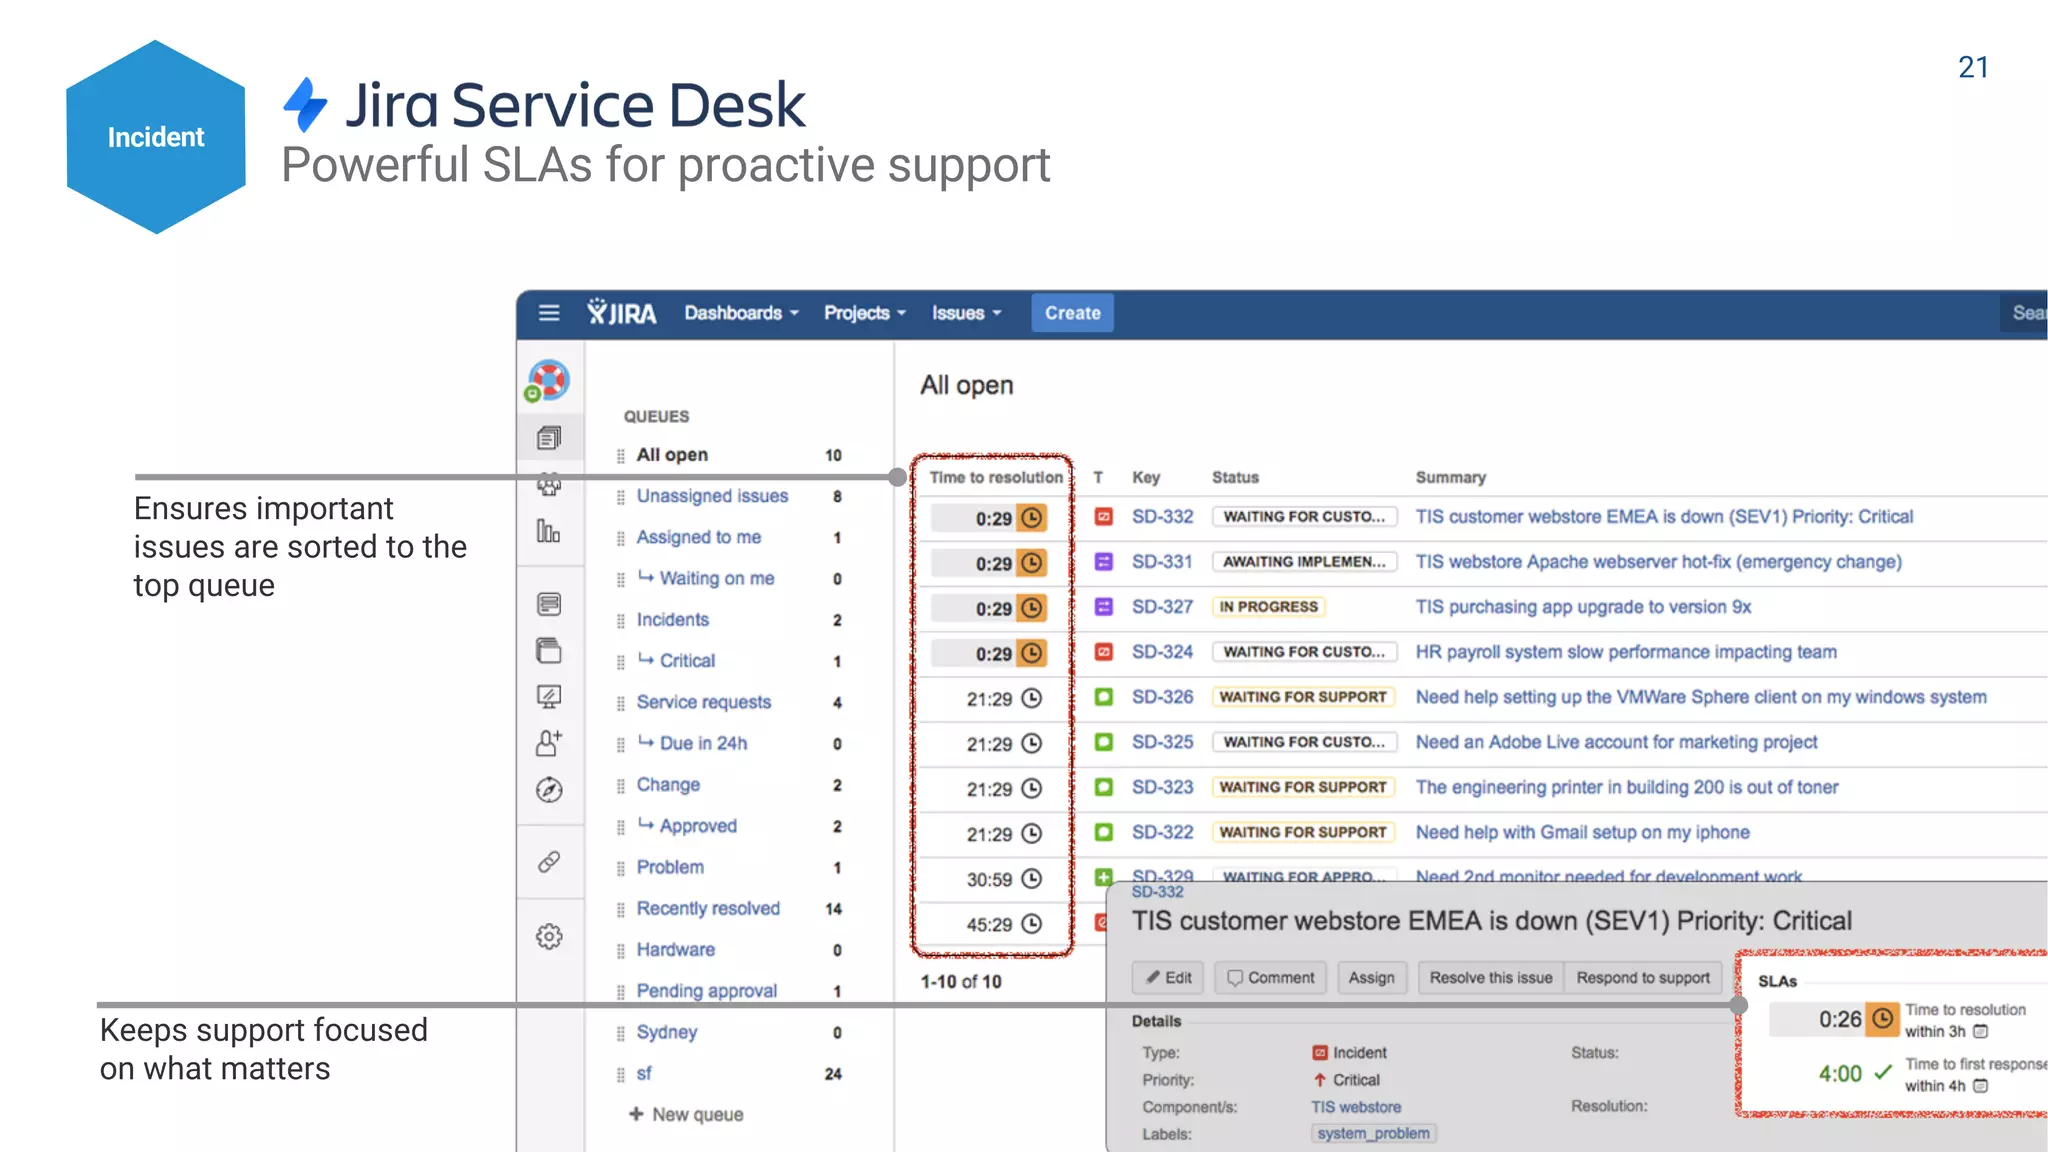Click the TIS webstore component link
The height and width of the screenshot is (1152, 2048).
(x=1356, y=1107)
